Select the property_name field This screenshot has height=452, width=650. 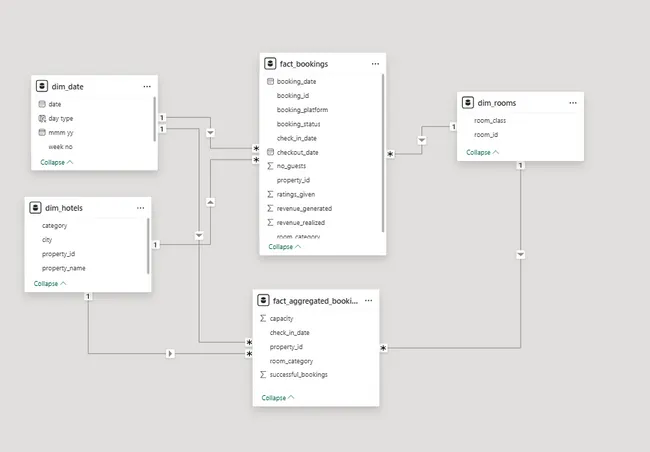[x=63, y=268]
